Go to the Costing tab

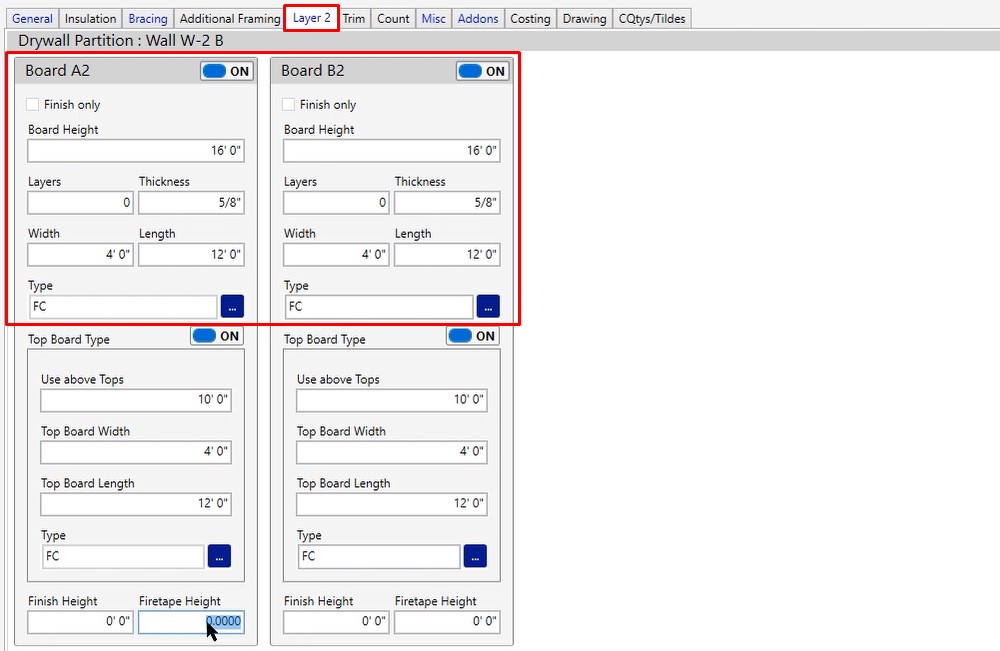(530, 18)
